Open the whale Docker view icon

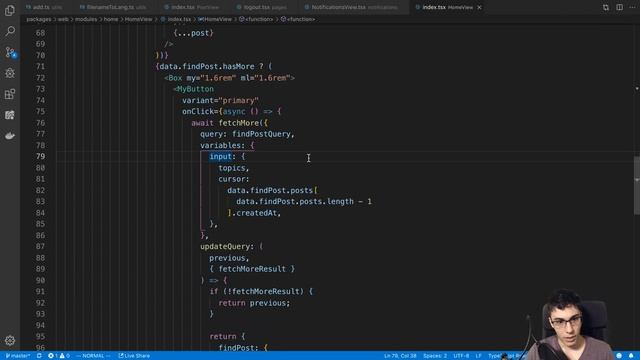10,136
